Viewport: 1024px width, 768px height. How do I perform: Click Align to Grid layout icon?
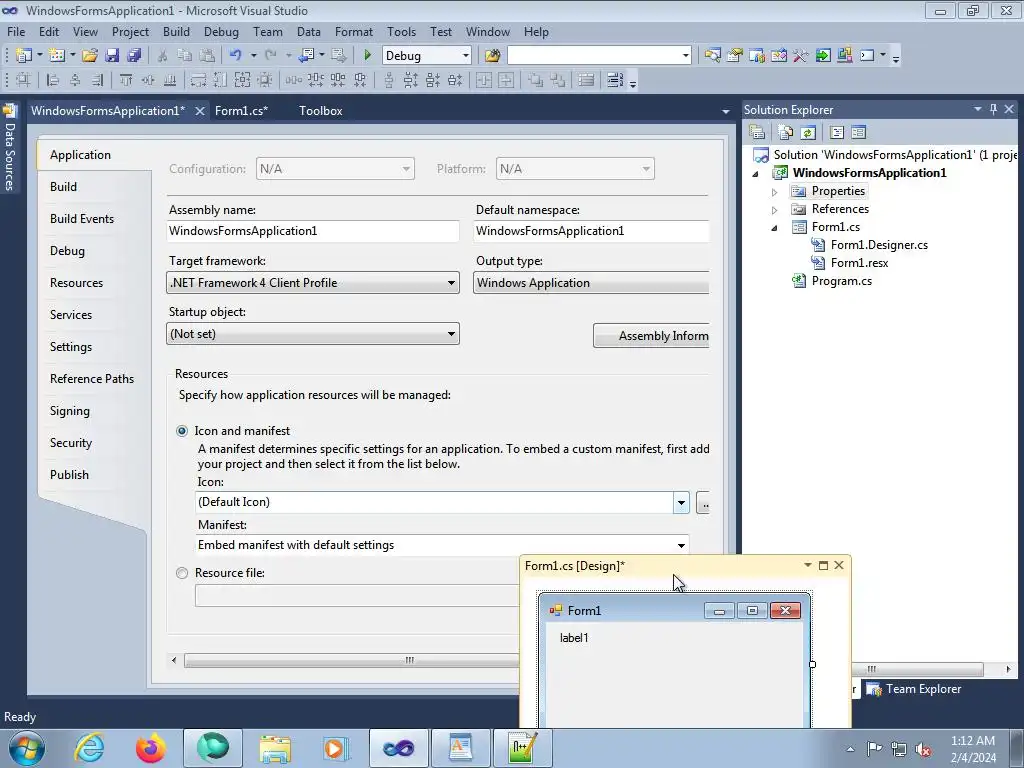tap(24, 80)
